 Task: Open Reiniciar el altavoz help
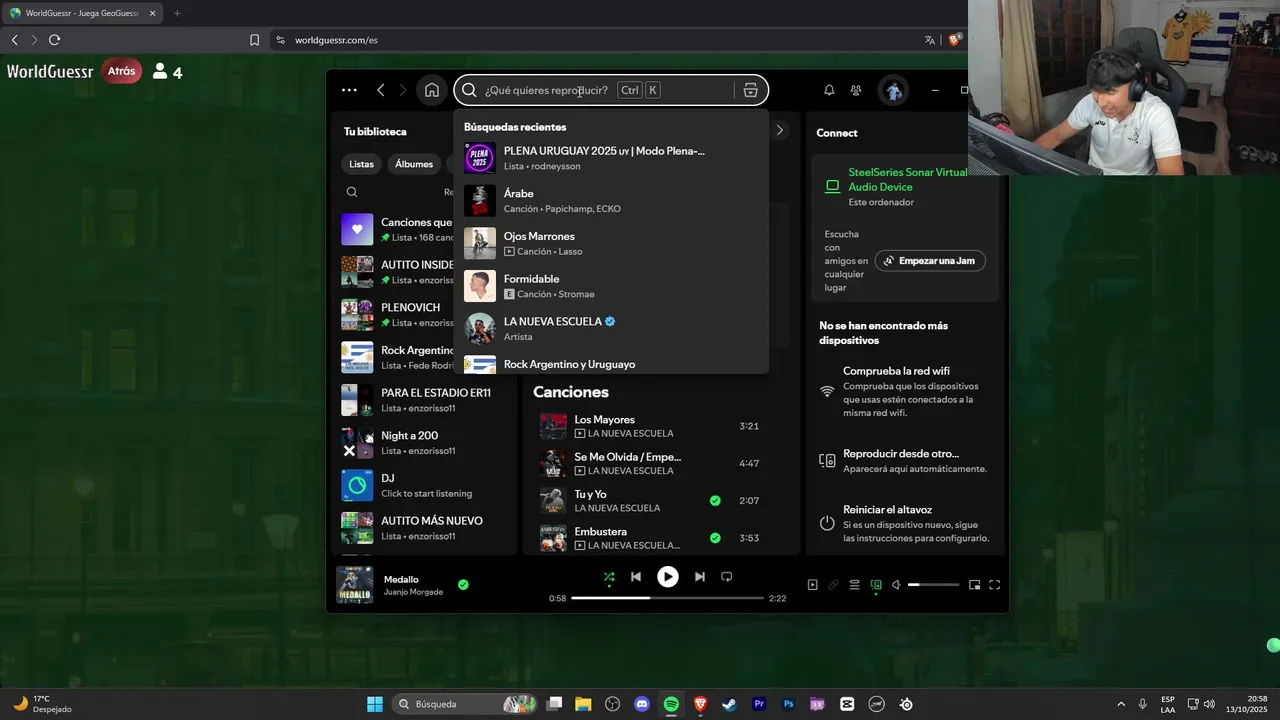click(906, 523)
